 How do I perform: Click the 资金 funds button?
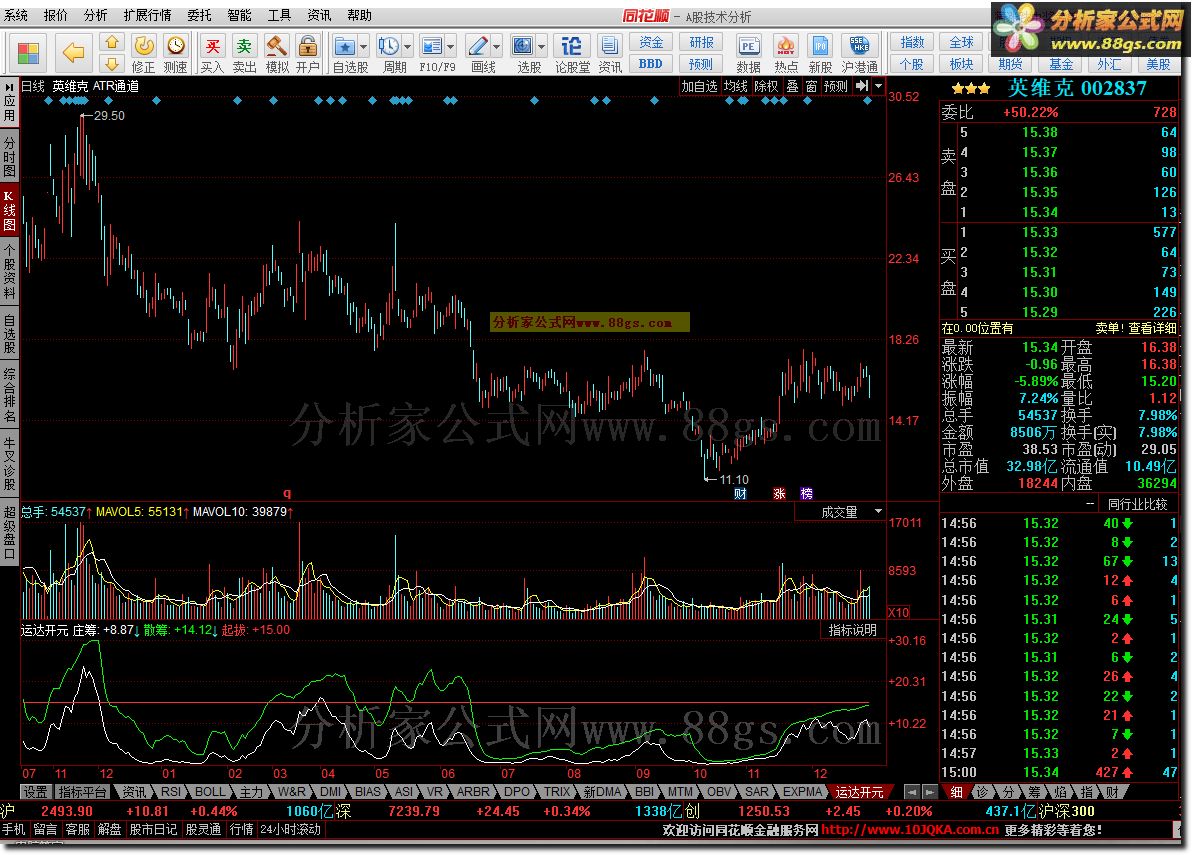[x=651, y=43]
